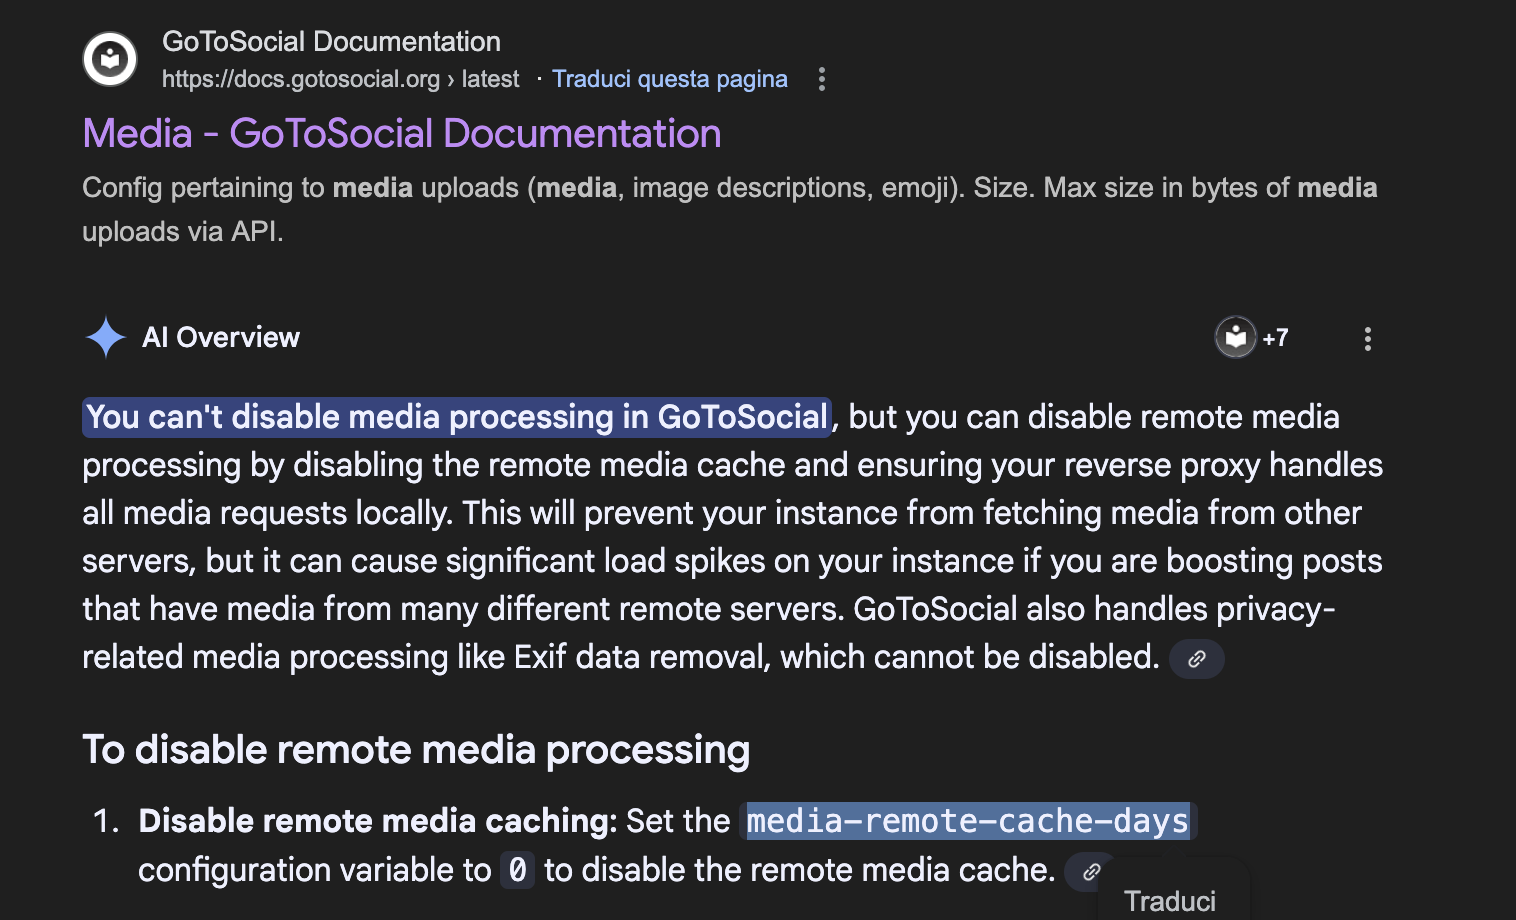
Task: Open "Media - GoToSocial Documentation" result title
Action: [402, 134]
